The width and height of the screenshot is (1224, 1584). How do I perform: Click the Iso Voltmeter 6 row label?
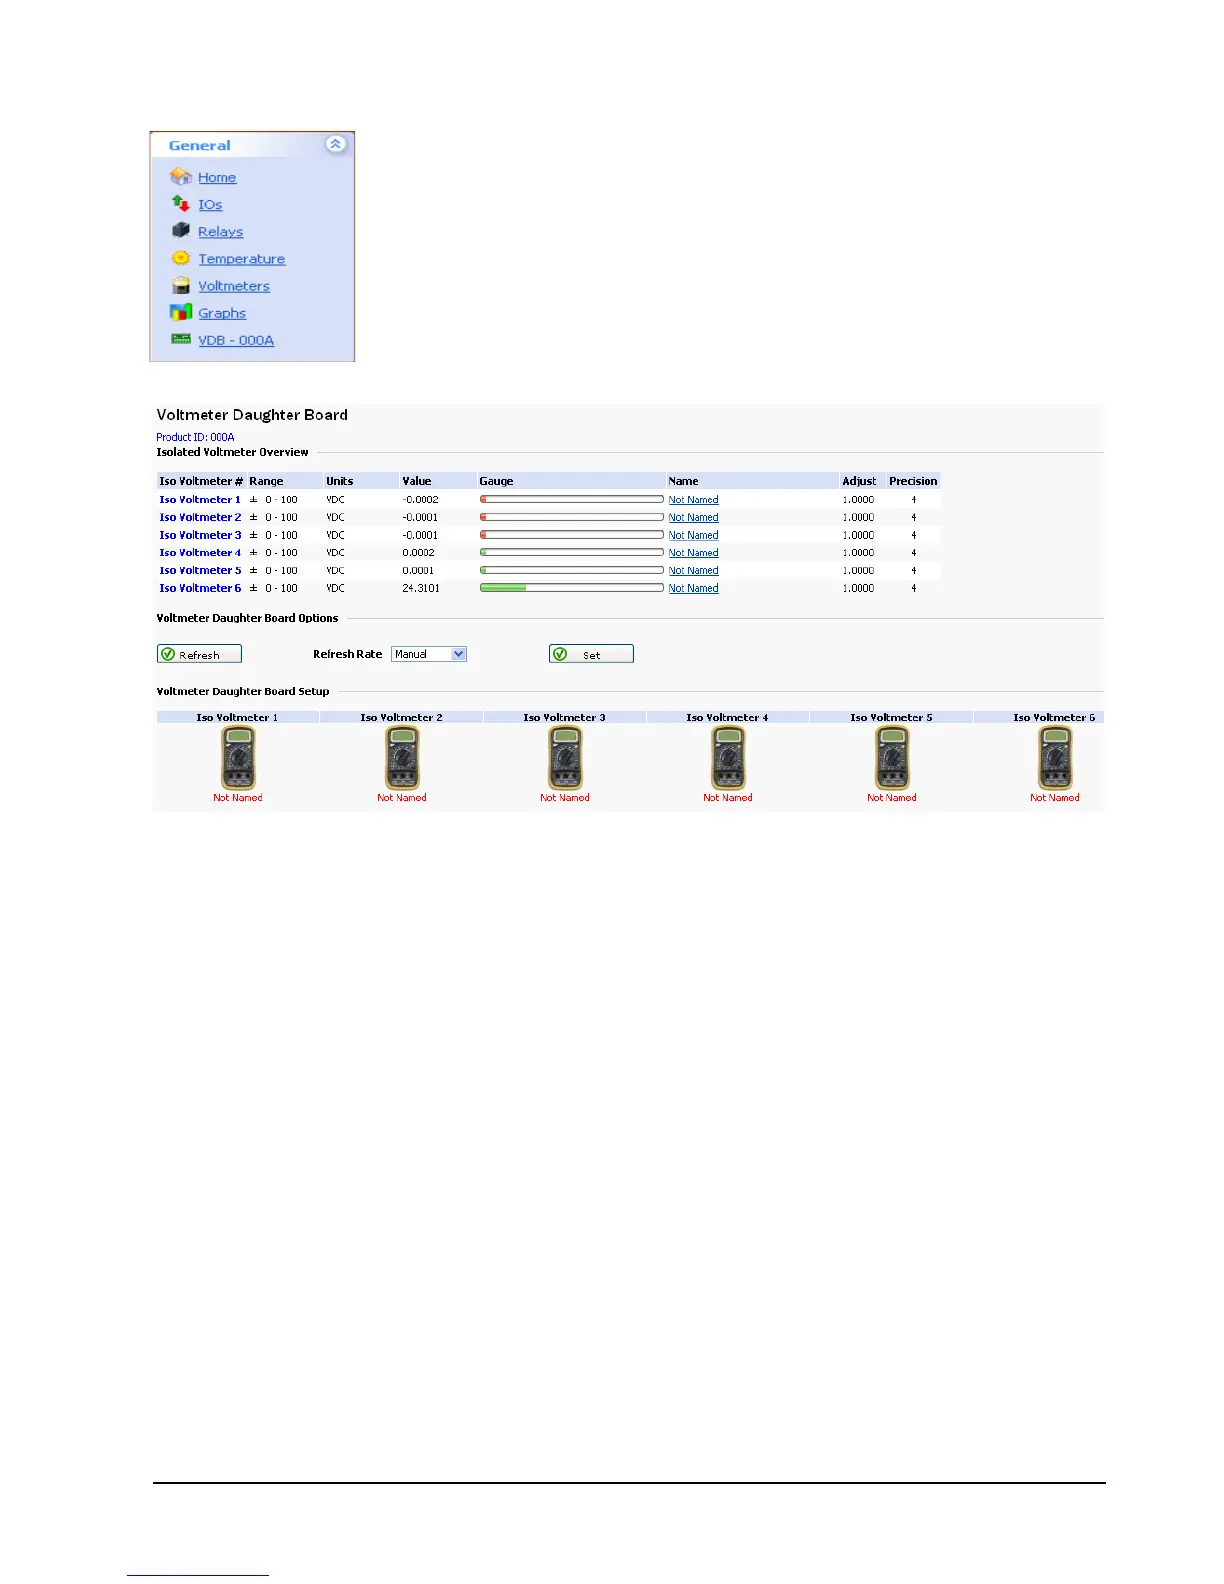[200, 589]
